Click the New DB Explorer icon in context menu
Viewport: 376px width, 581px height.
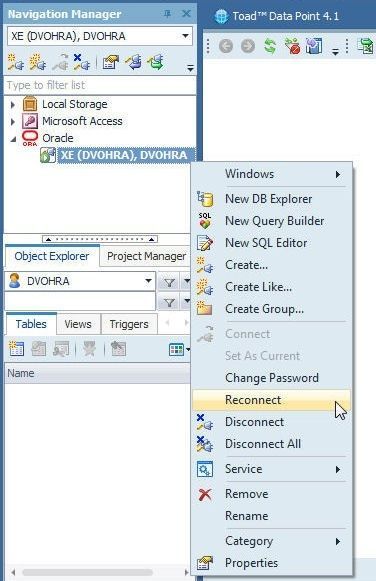coord(205,199)
